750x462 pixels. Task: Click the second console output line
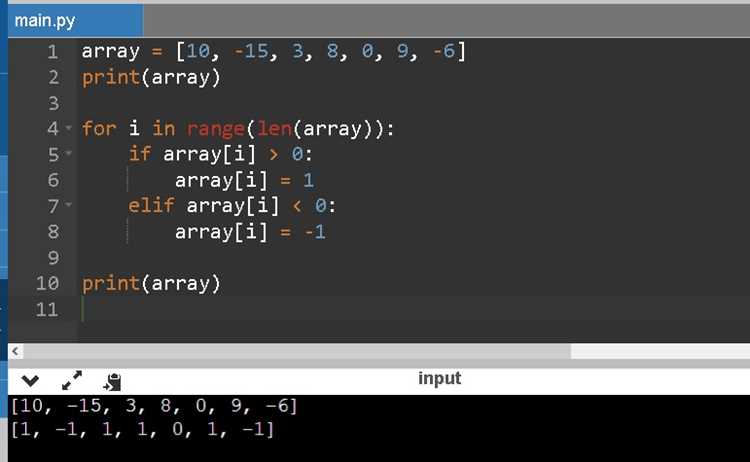tap(142, 429)
